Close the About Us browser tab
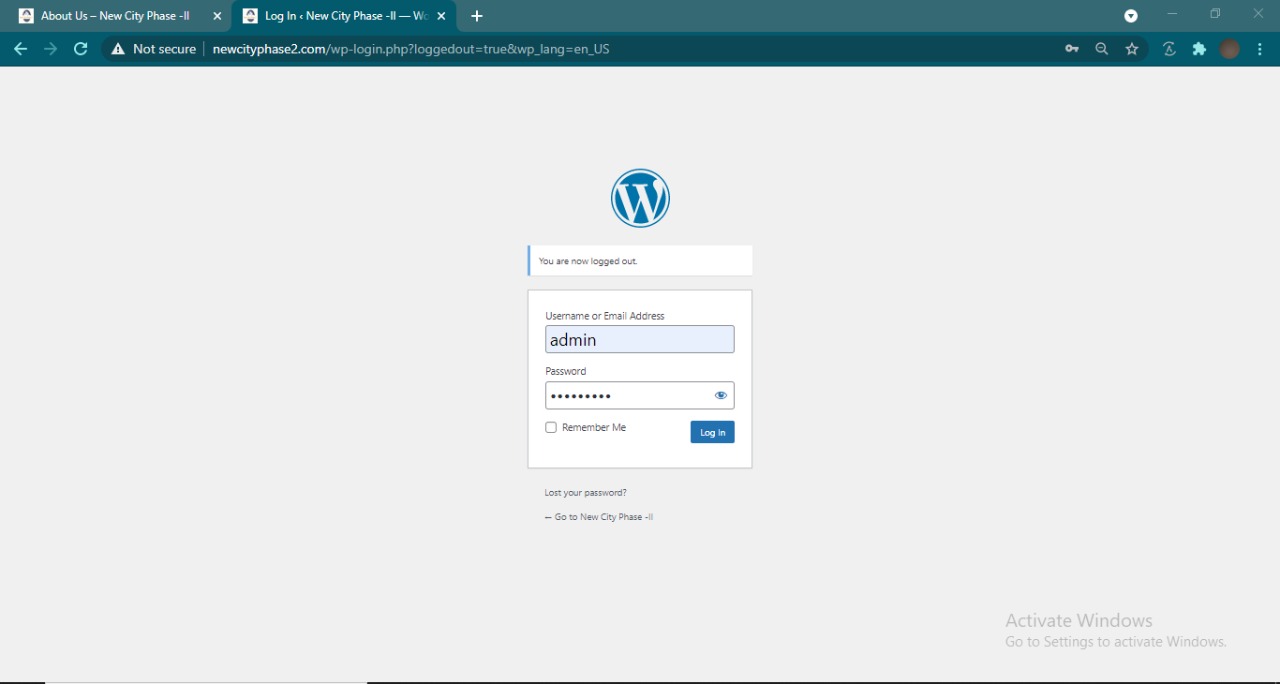This screenshot has width=1280, height=684. coord(217,16)
